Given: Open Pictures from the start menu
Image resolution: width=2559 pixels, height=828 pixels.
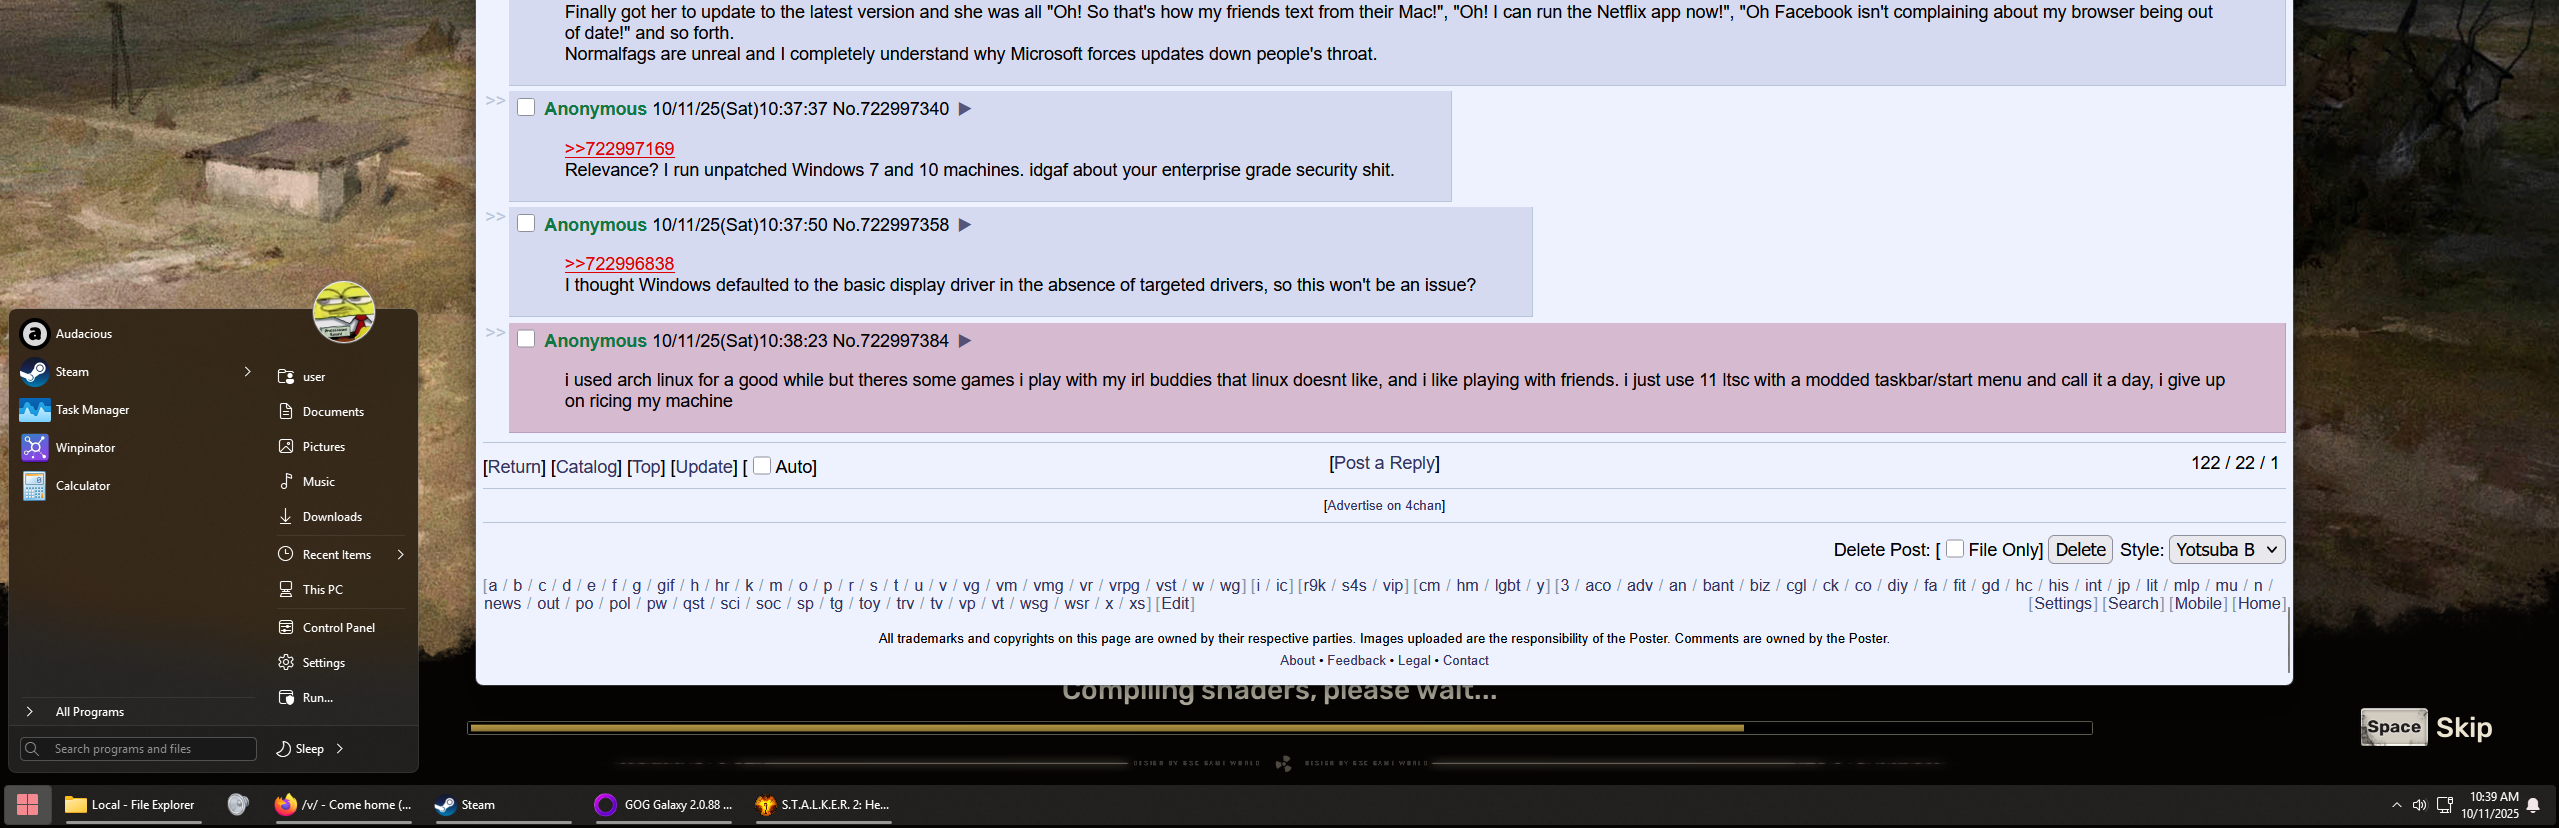Looking at the screenshot, I should [x=341, y=447].
